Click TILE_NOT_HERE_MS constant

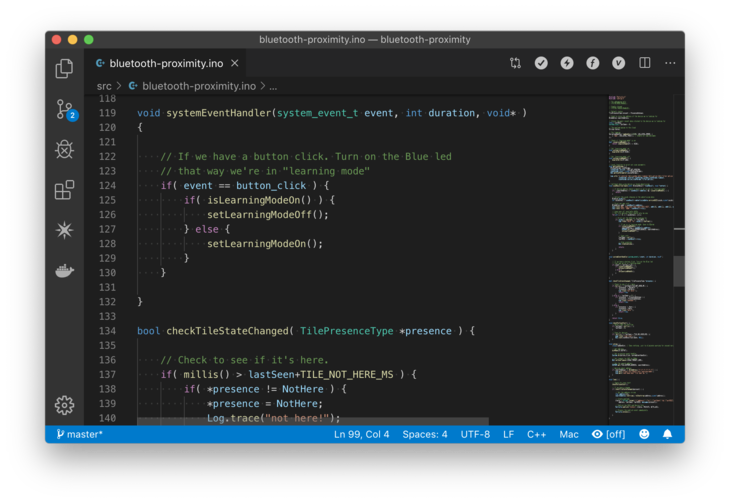347,374
